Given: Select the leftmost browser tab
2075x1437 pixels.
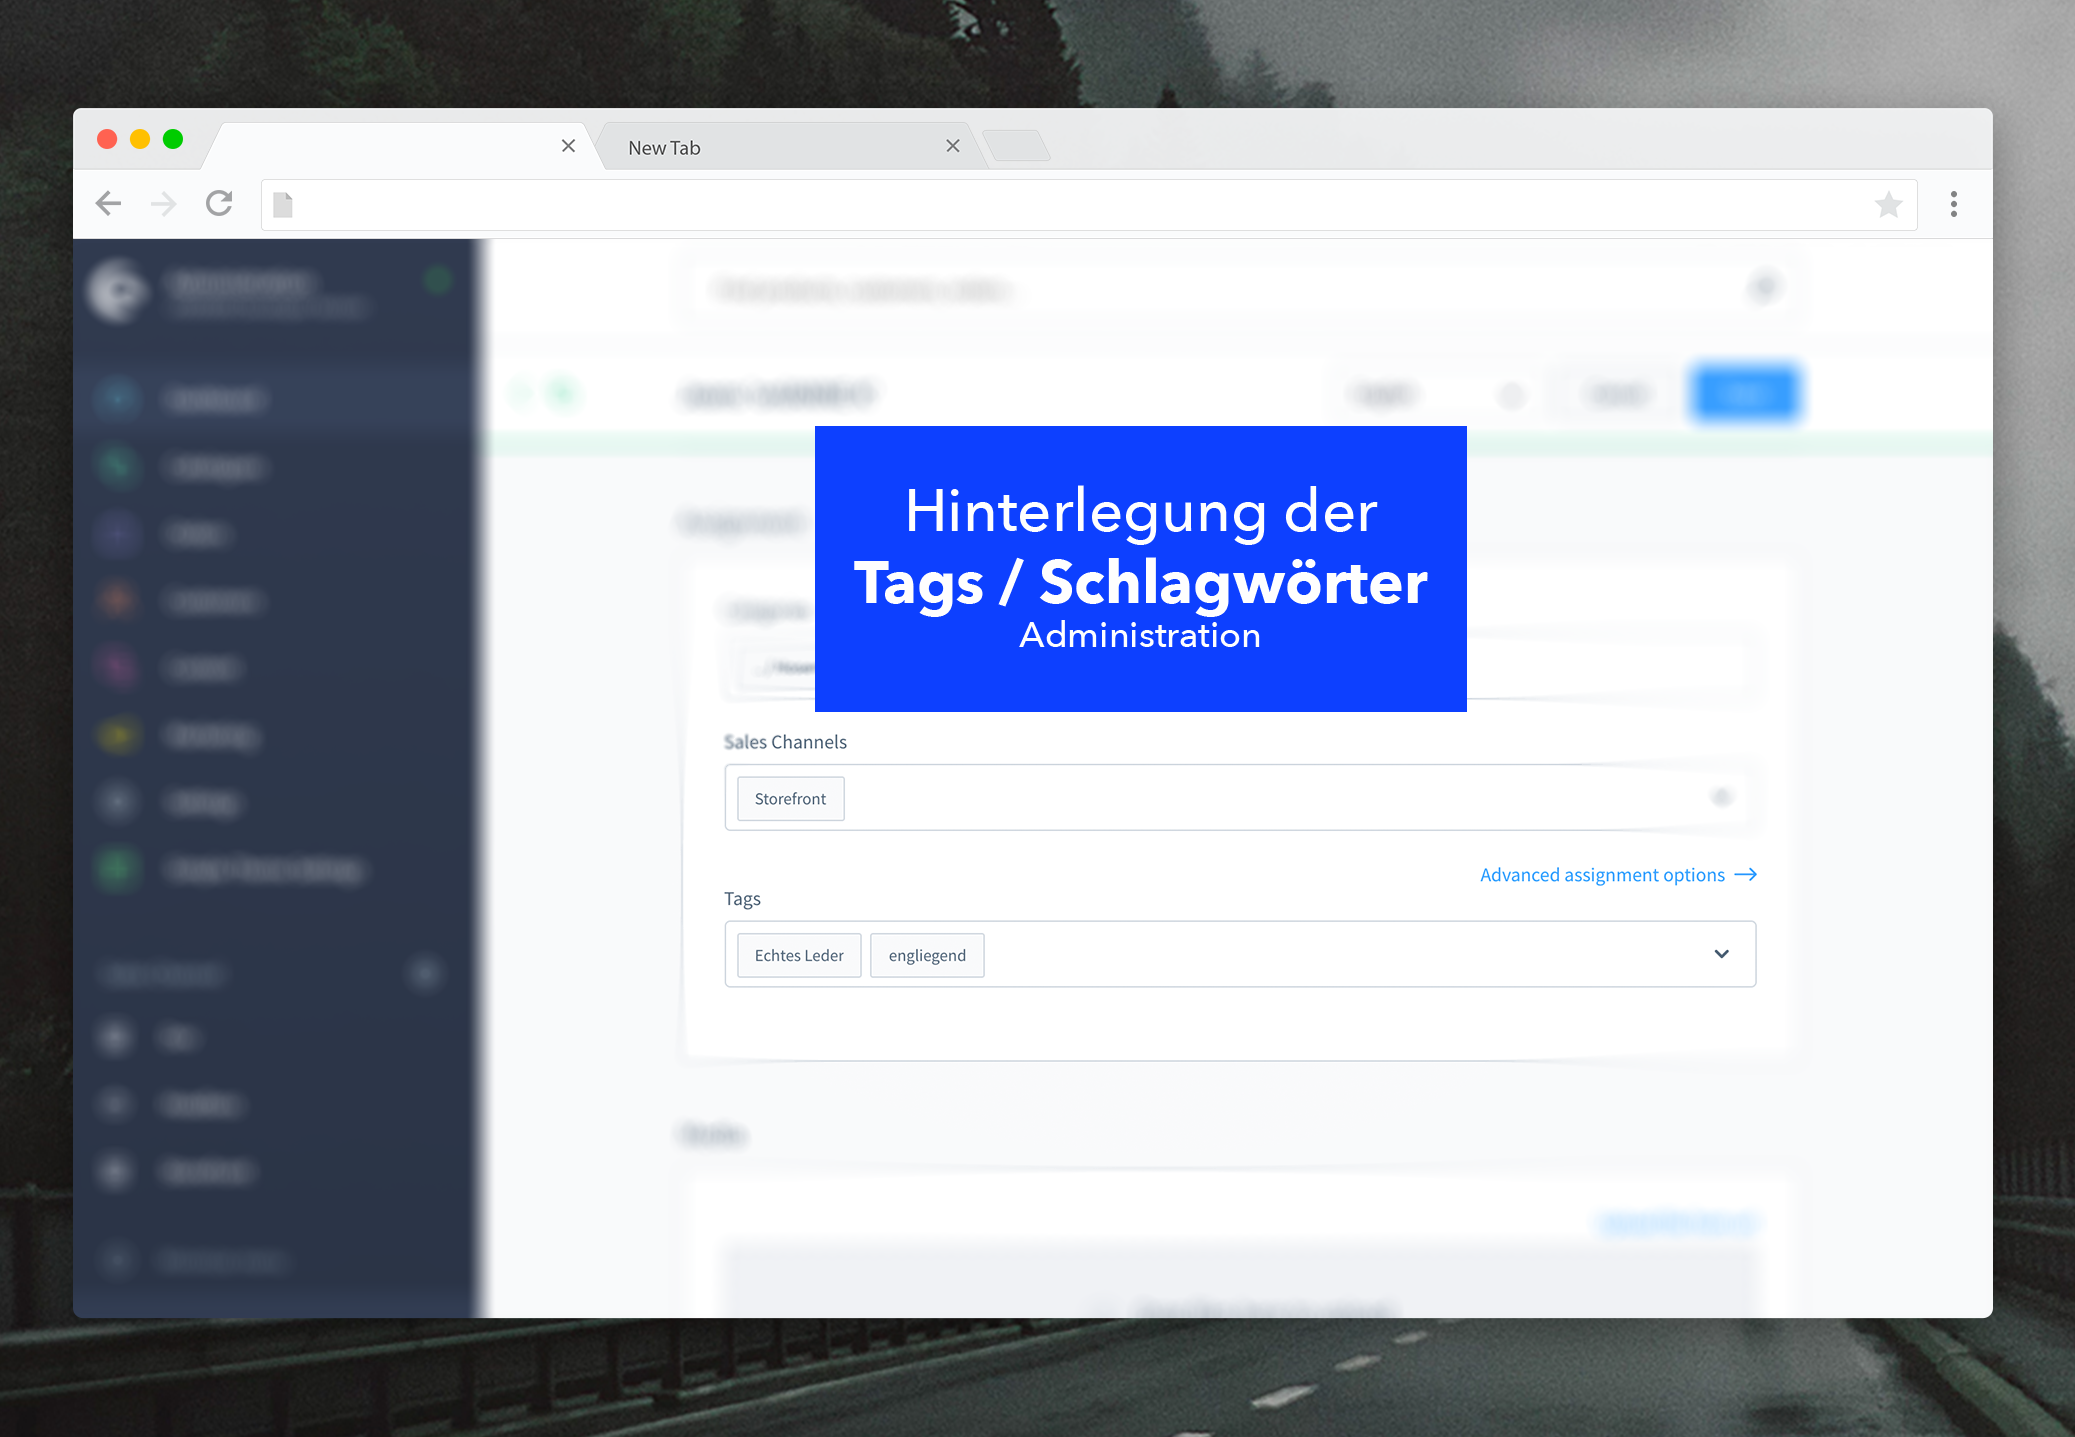Looking at the screenshot, I should click(390, 146).
